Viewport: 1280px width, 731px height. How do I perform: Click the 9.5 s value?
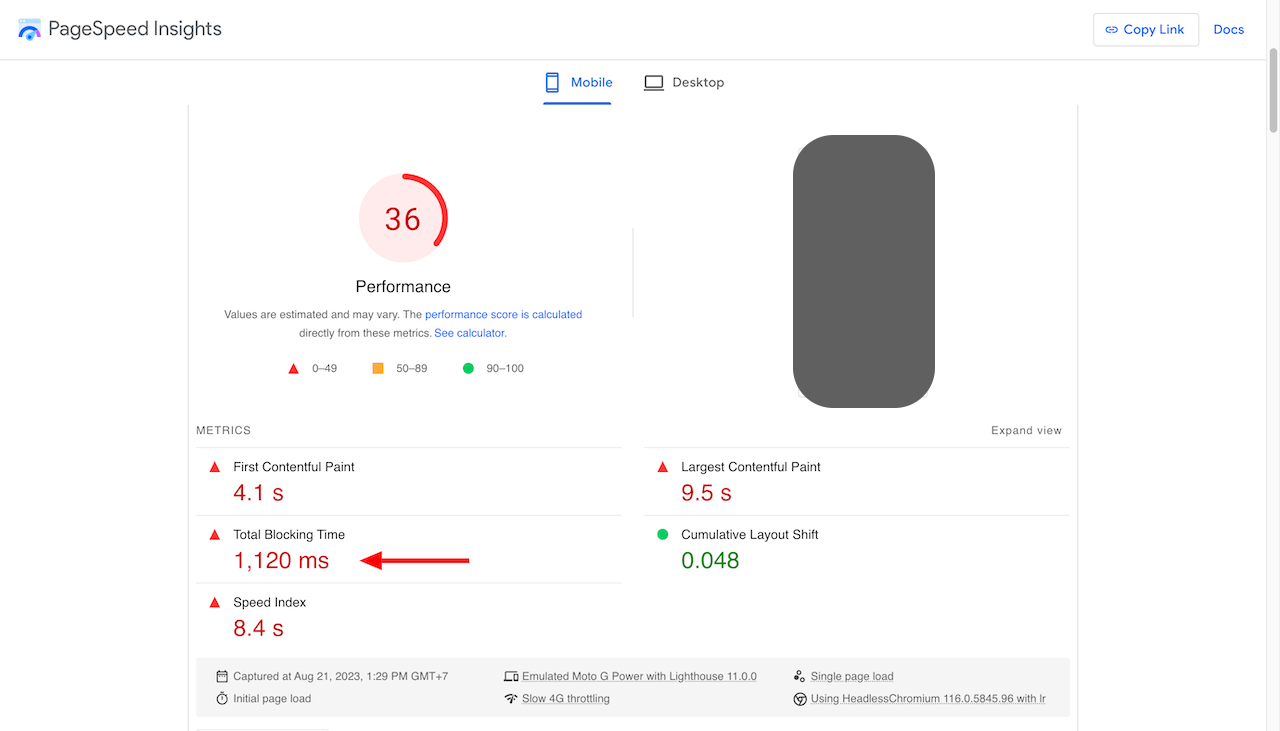707,493
